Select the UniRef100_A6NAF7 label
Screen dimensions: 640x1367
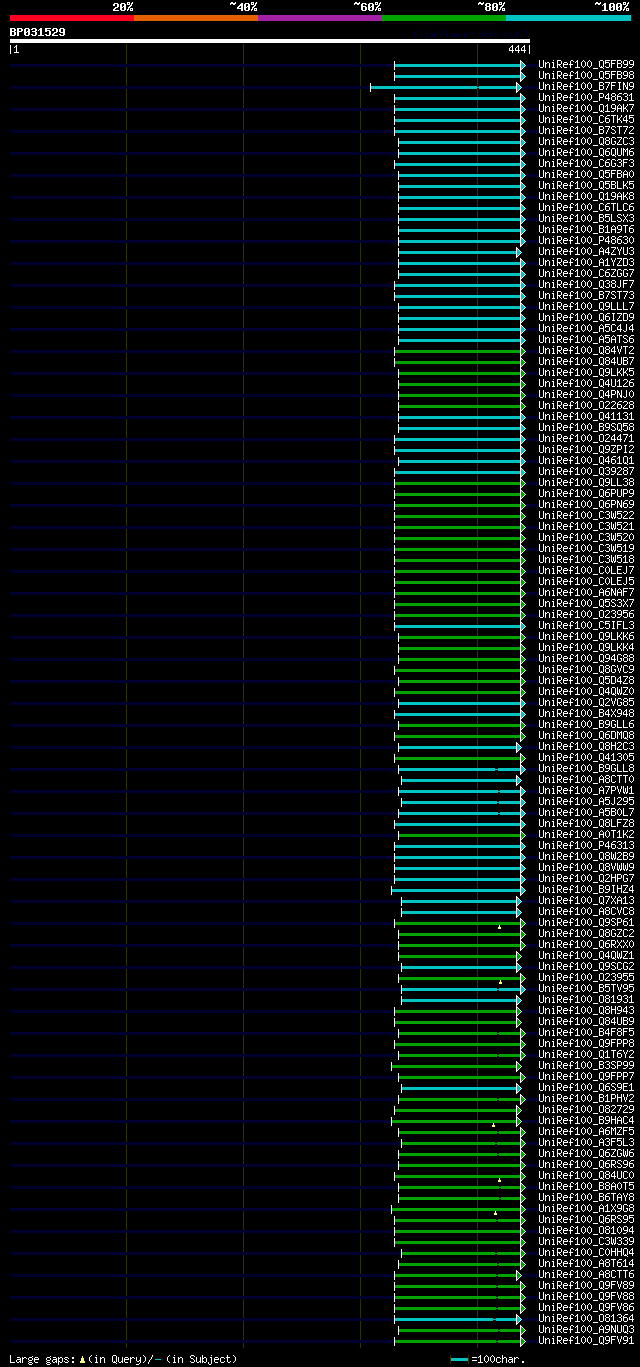(x=586, y=592)
